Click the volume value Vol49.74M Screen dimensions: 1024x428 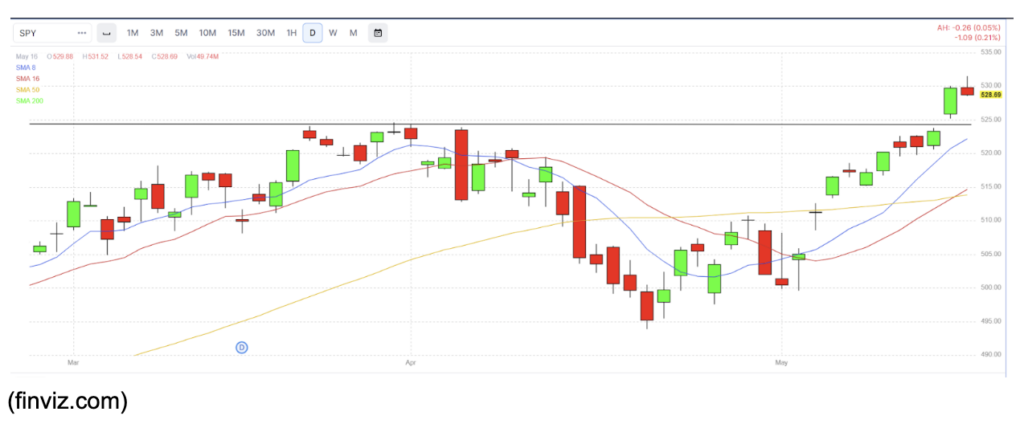(x=203, y=57)
